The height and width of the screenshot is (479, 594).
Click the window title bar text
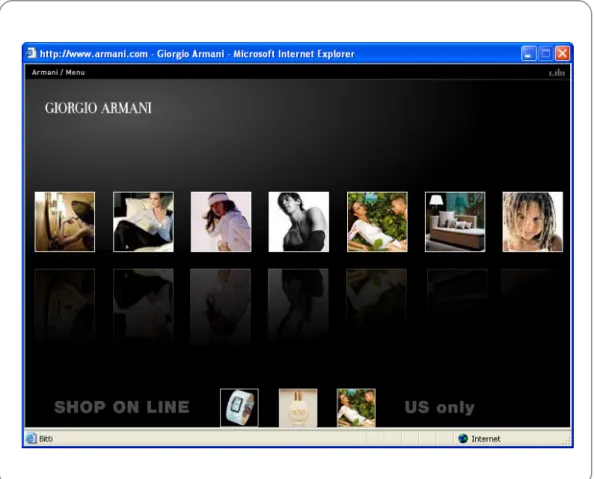197,54
